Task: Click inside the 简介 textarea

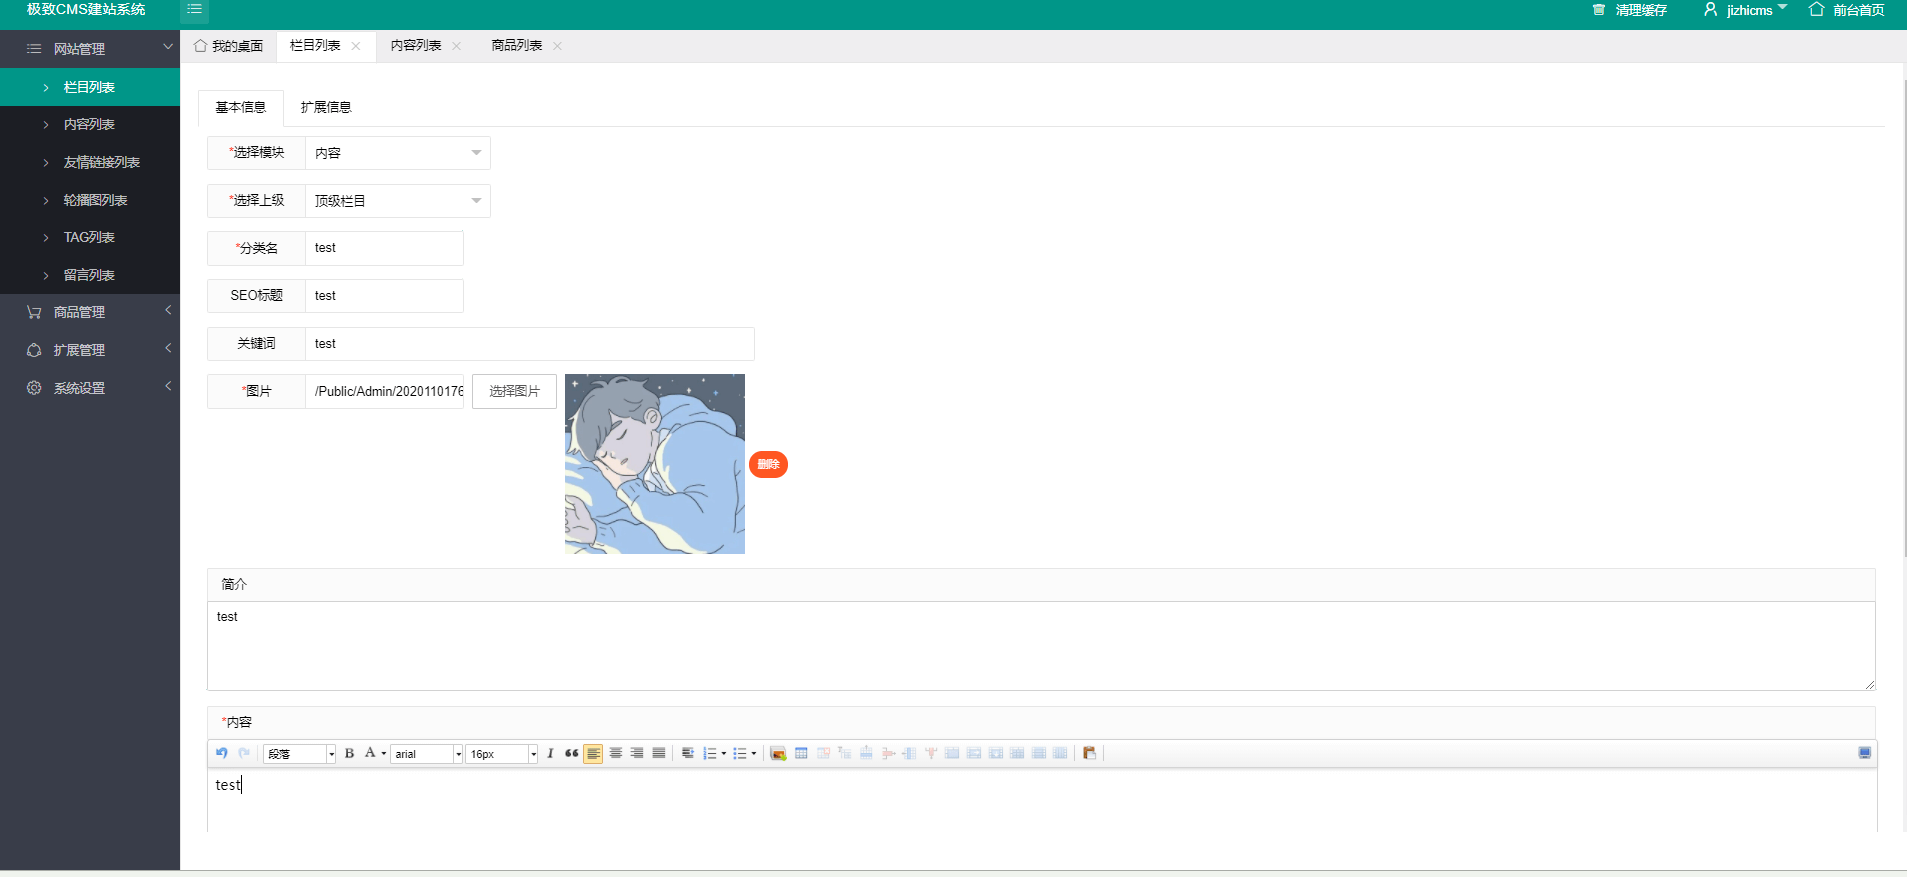Action: coord(1041,646)
